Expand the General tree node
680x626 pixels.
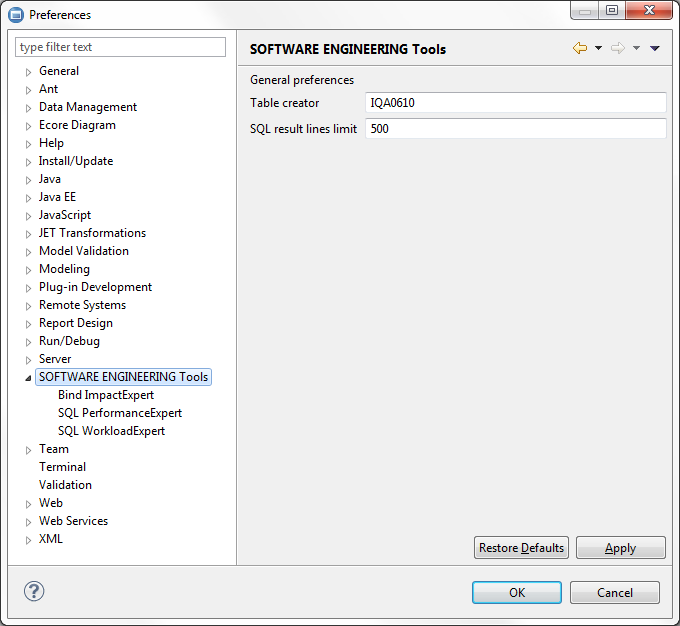point(29,72)
